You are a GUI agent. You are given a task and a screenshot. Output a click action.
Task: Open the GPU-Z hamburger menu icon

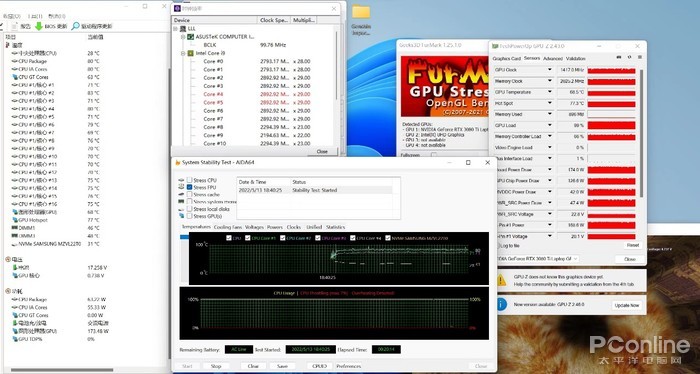coord(640,57)
